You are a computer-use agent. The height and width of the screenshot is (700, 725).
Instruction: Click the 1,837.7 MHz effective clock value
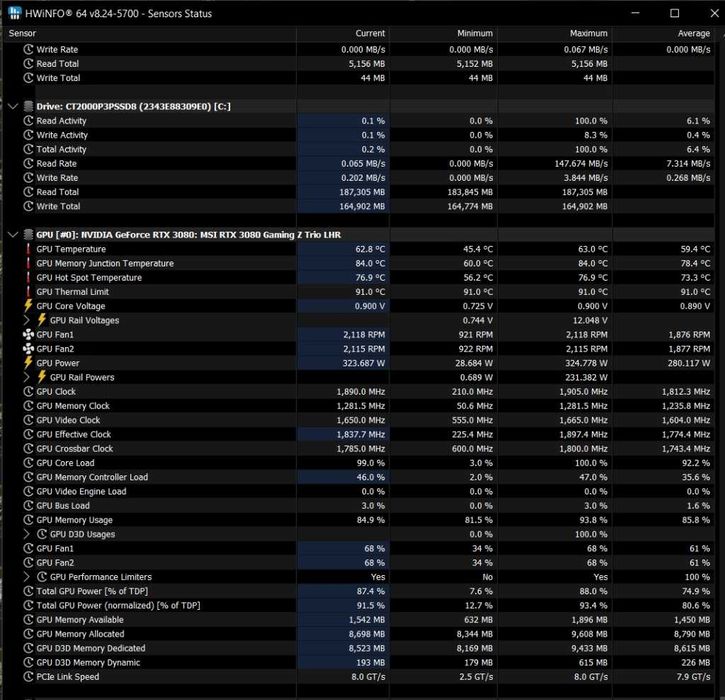(361, 434)
